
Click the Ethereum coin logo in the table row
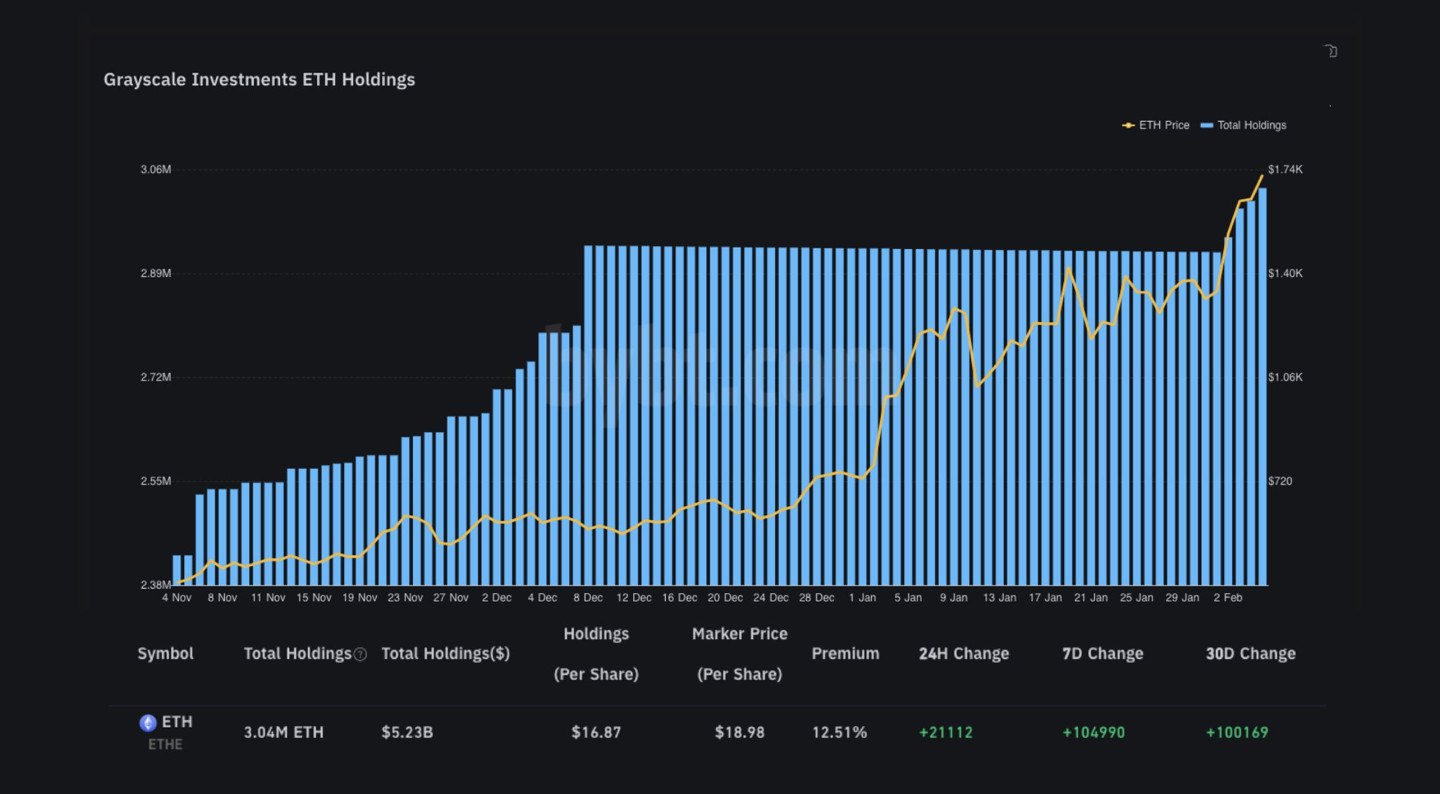[x=148, y=723]
